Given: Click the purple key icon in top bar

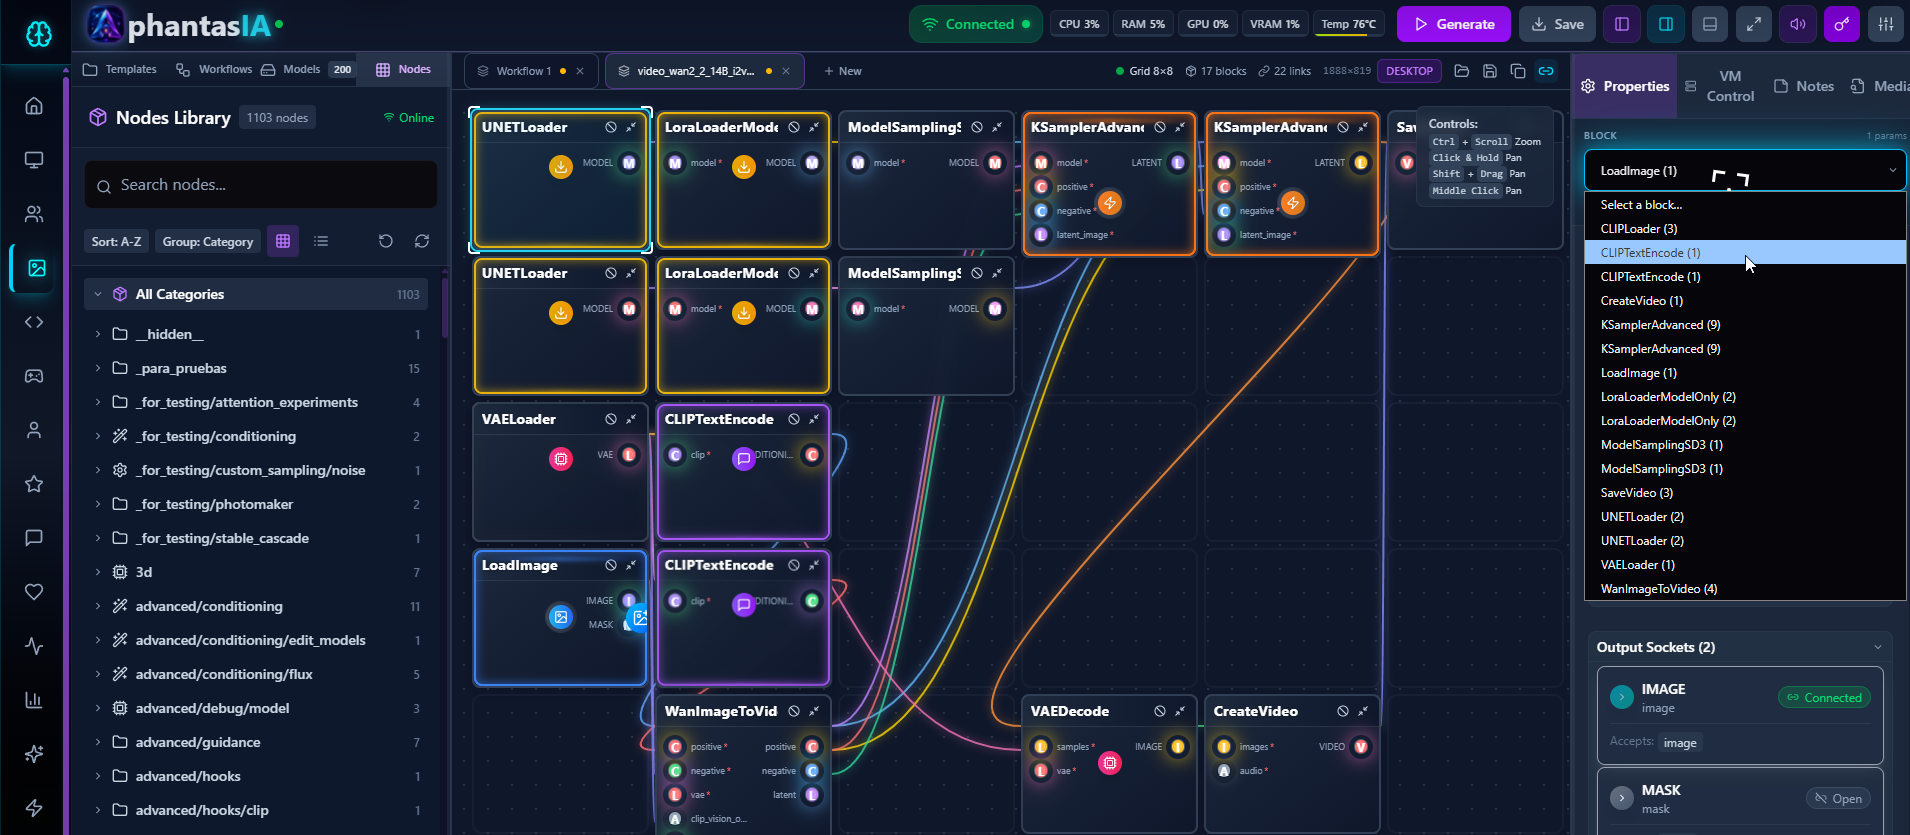Looking at the screenshot, I should coord(1842,24).
